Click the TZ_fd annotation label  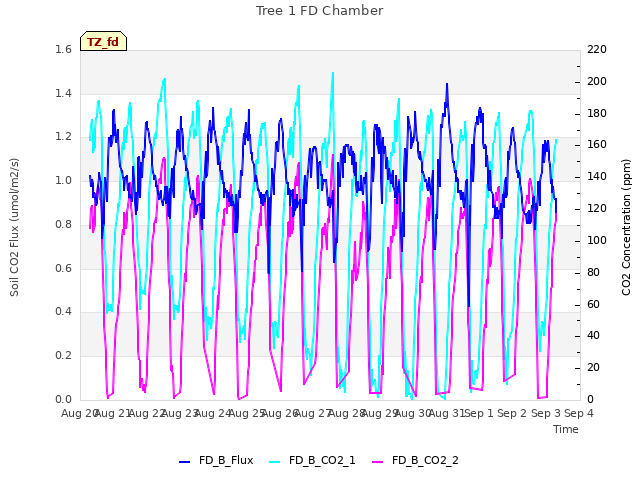(103, 42)
